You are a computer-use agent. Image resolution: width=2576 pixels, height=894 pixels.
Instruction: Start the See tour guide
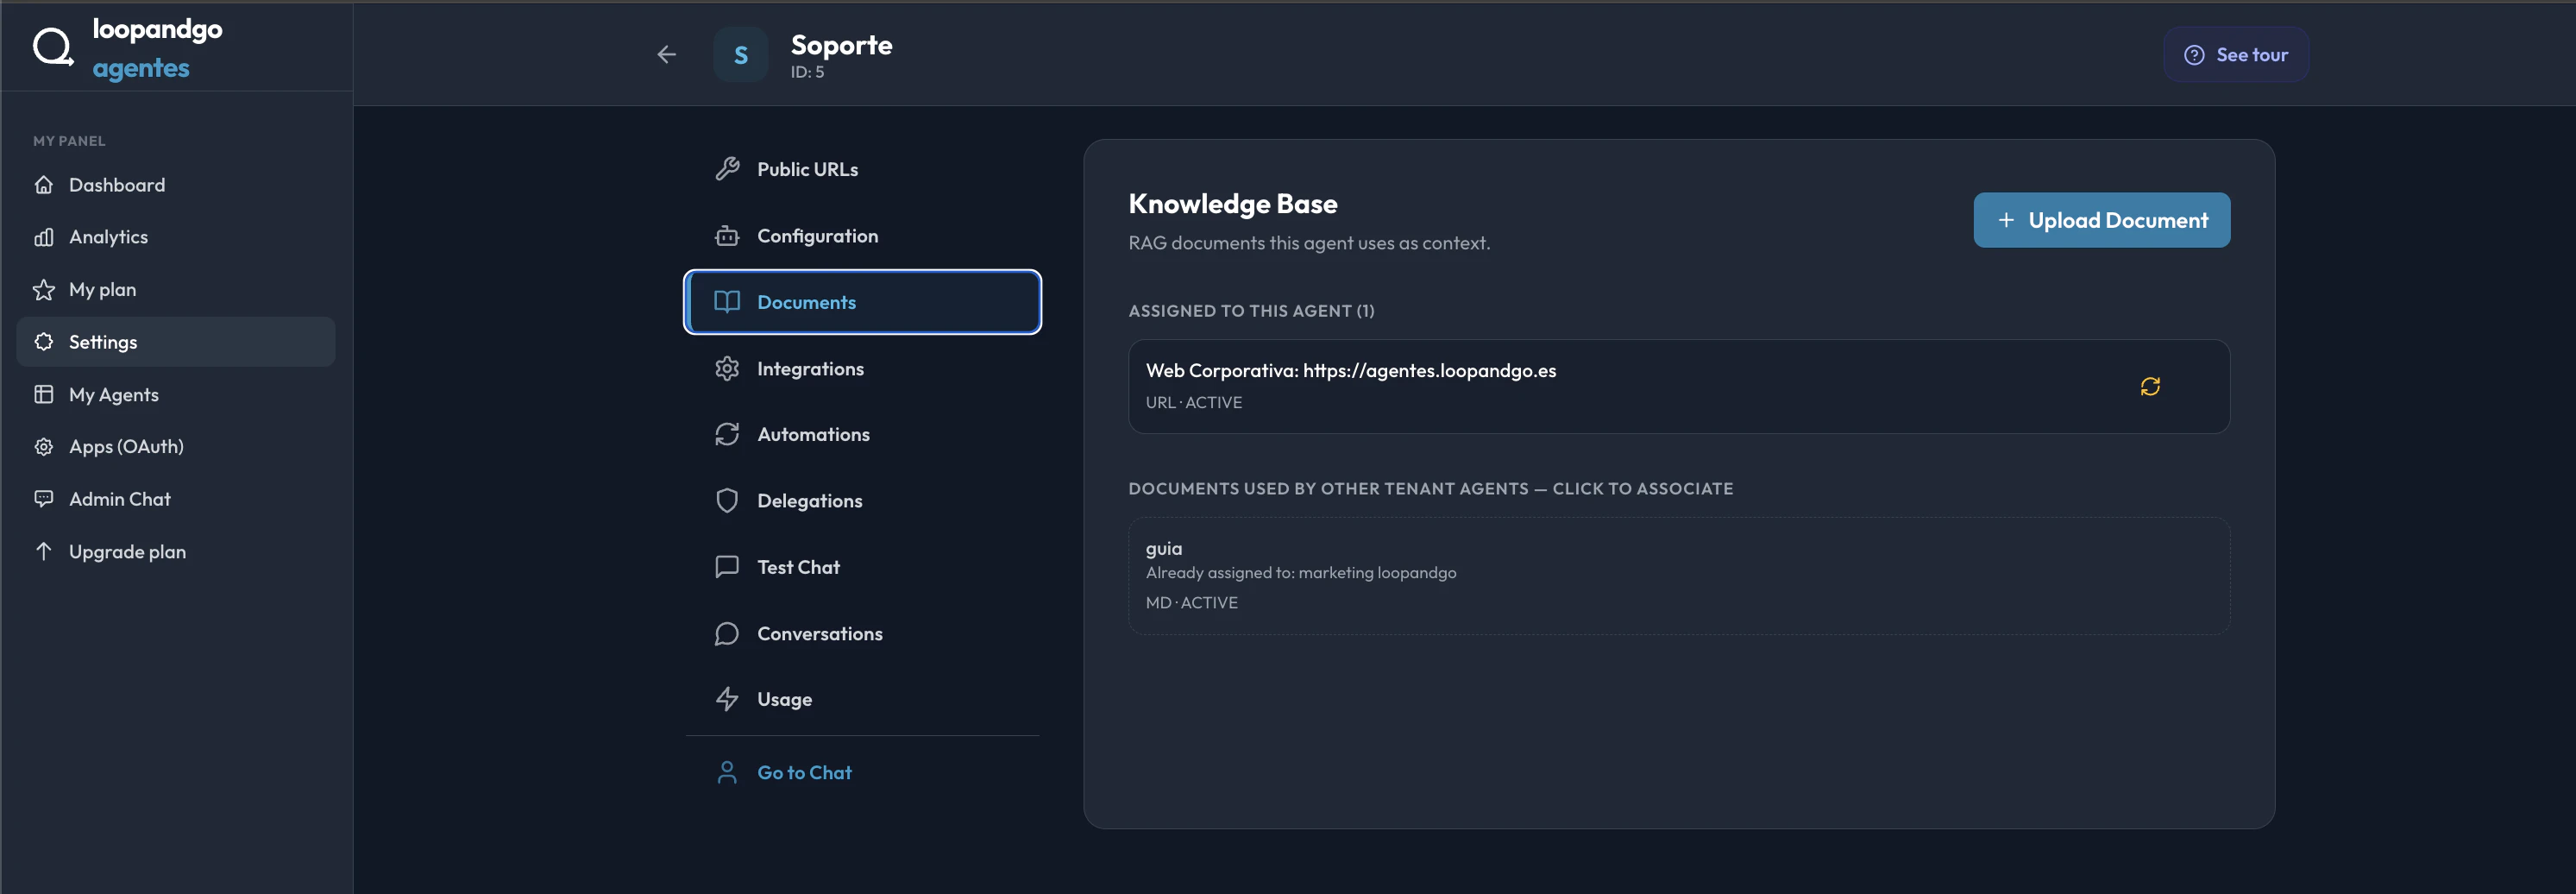tap(2235, 55)
